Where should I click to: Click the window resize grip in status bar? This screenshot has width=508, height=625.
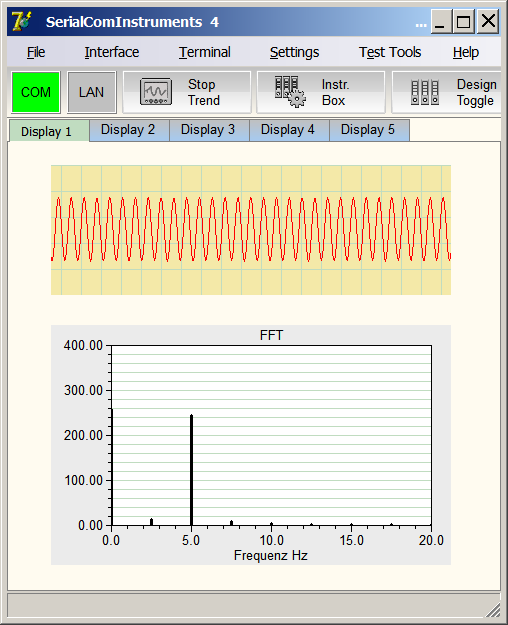[x=493, y=610]
